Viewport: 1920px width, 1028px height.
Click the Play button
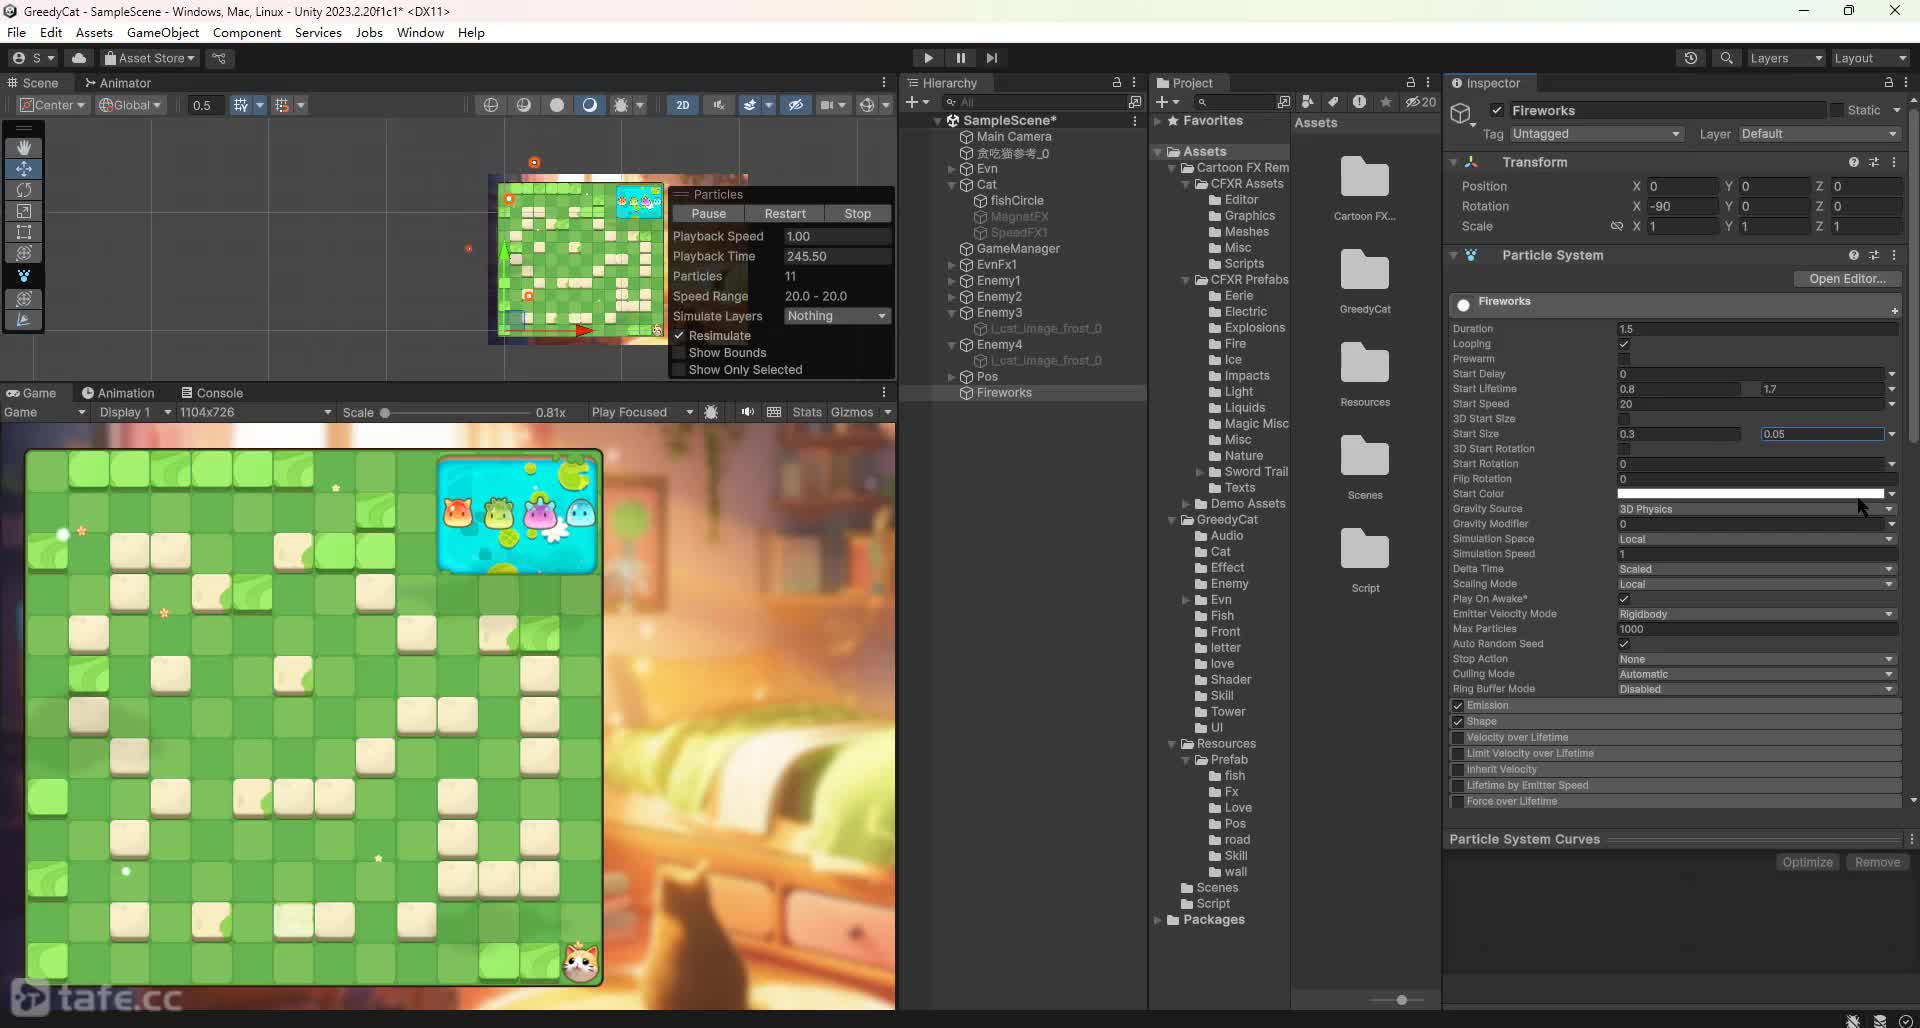pyautogui.click(x=928, y=58)
